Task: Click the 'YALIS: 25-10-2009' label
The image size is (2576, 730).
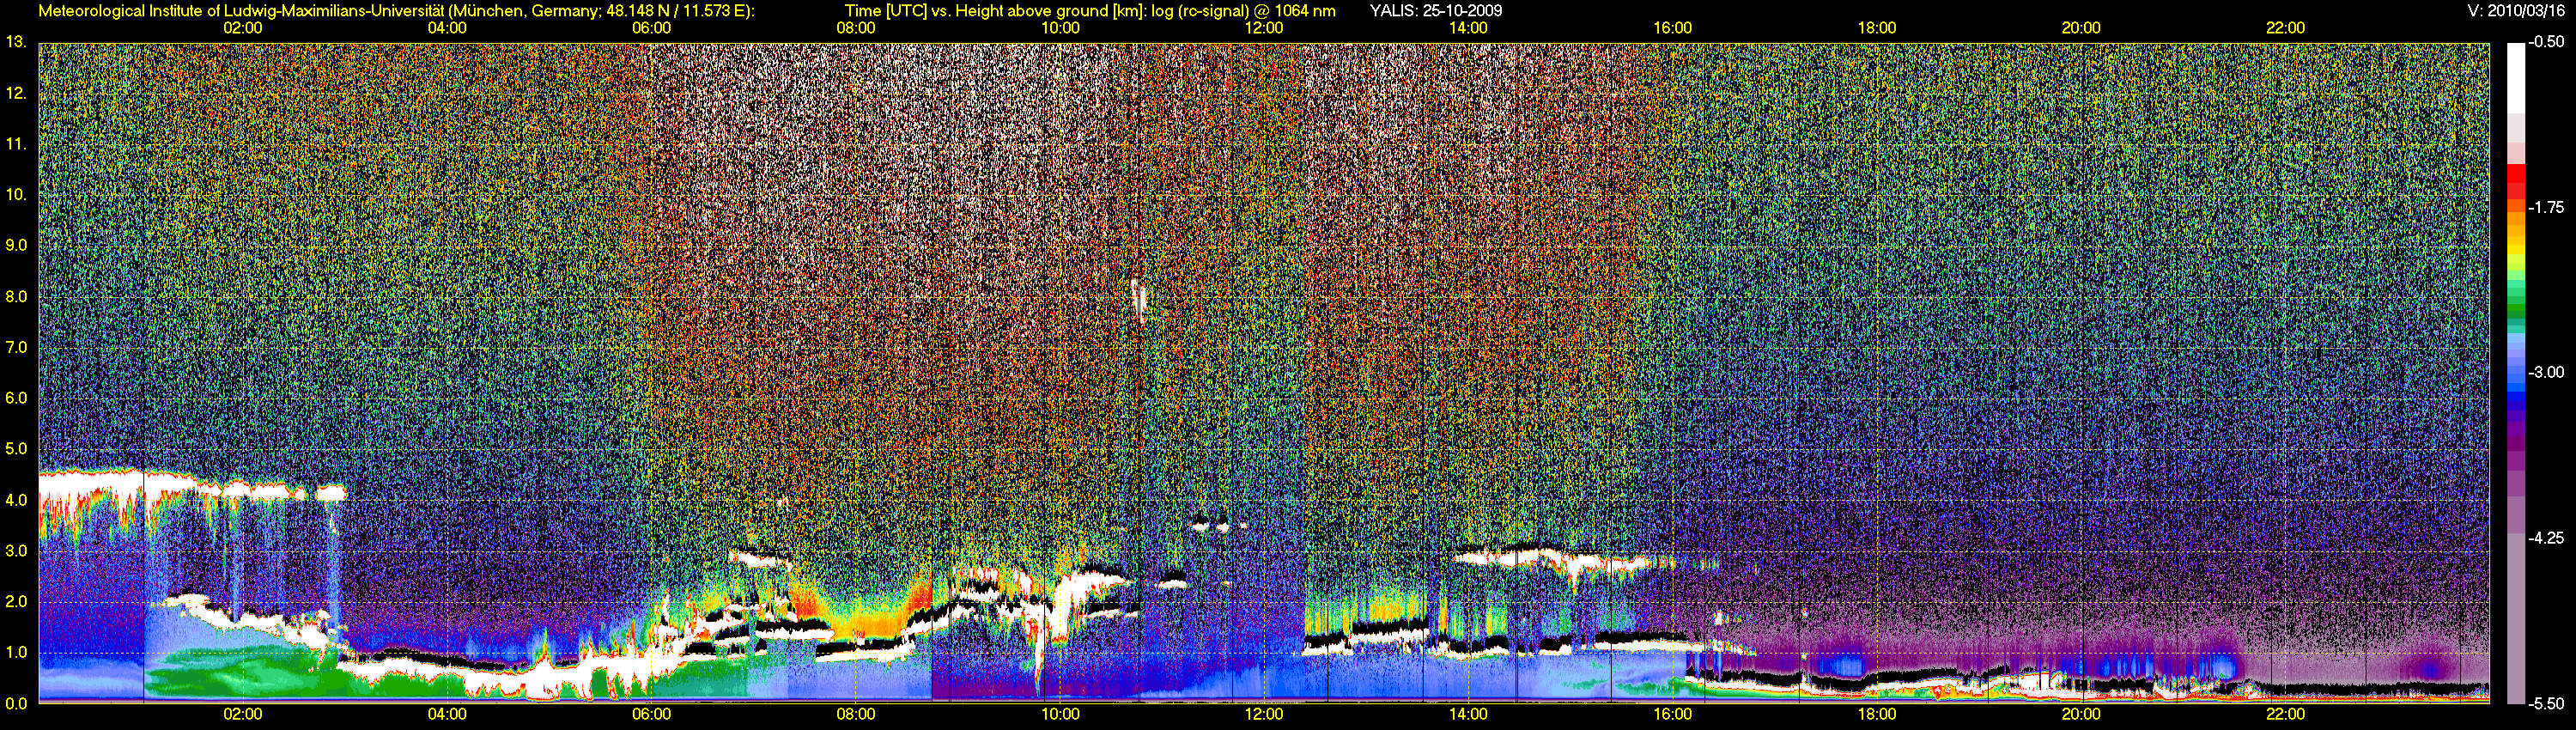Action: click(1435, 11)
